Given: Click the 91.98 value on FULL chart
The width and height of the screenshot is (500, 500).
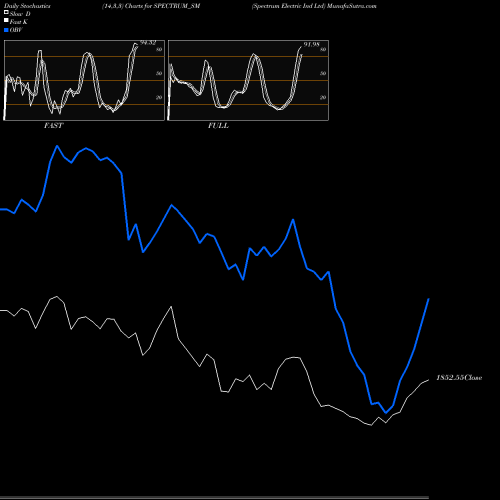Looking at the screenshot, I should point(311,44).
